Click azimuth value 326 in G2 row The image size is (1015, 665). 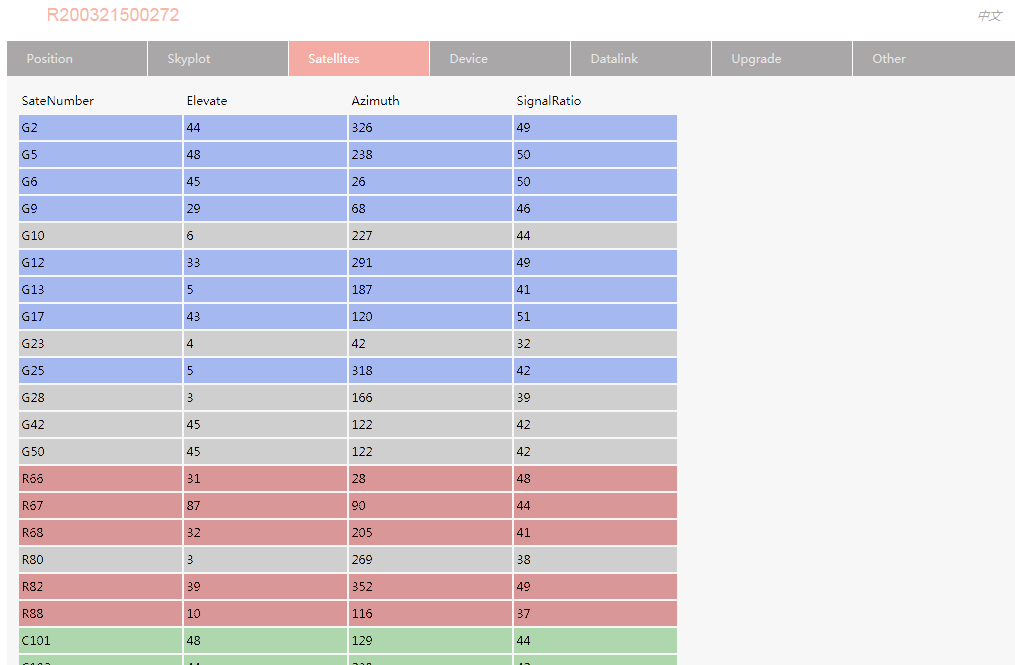coord(430,128)
